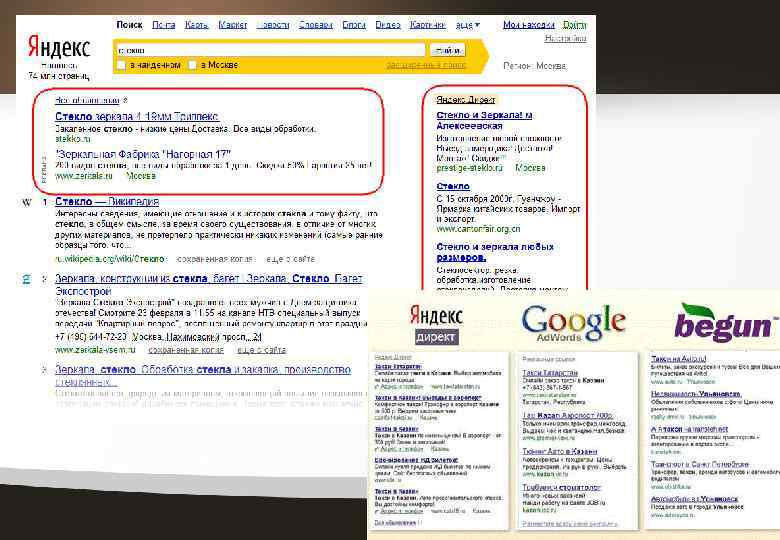Click 'ещё с сайта' under the zerkala-vsem.ru result
Screen dimensions: 780x540
pos(261,350)
